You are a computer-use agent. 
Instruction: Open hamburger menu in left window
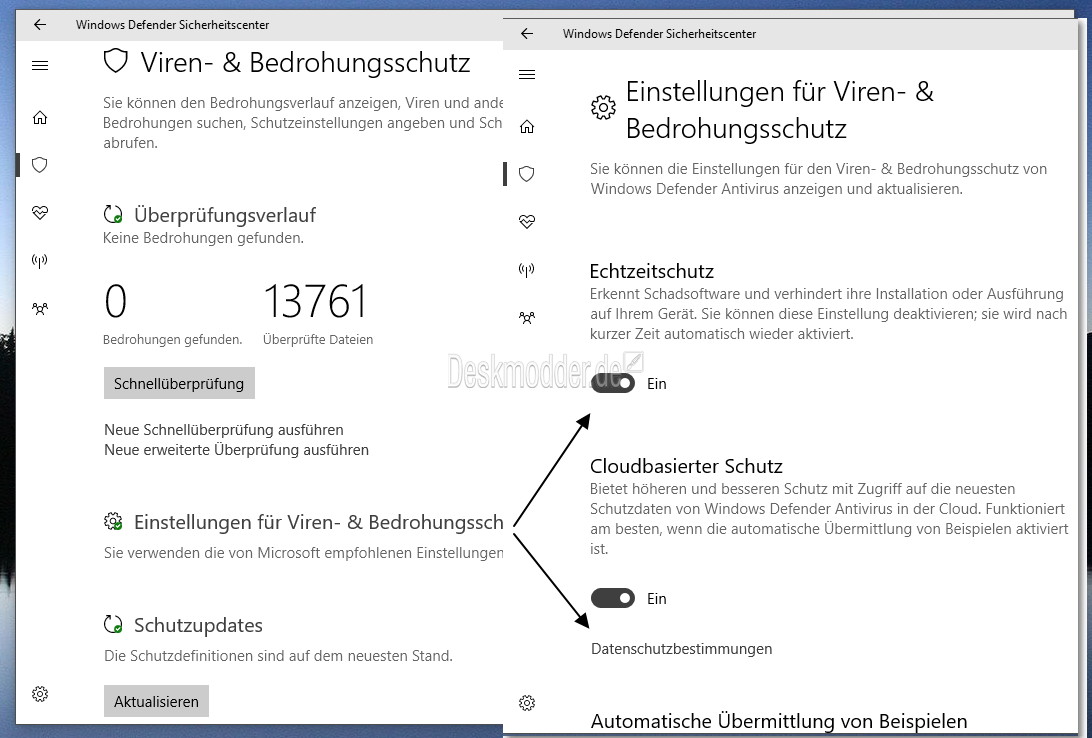40,65
